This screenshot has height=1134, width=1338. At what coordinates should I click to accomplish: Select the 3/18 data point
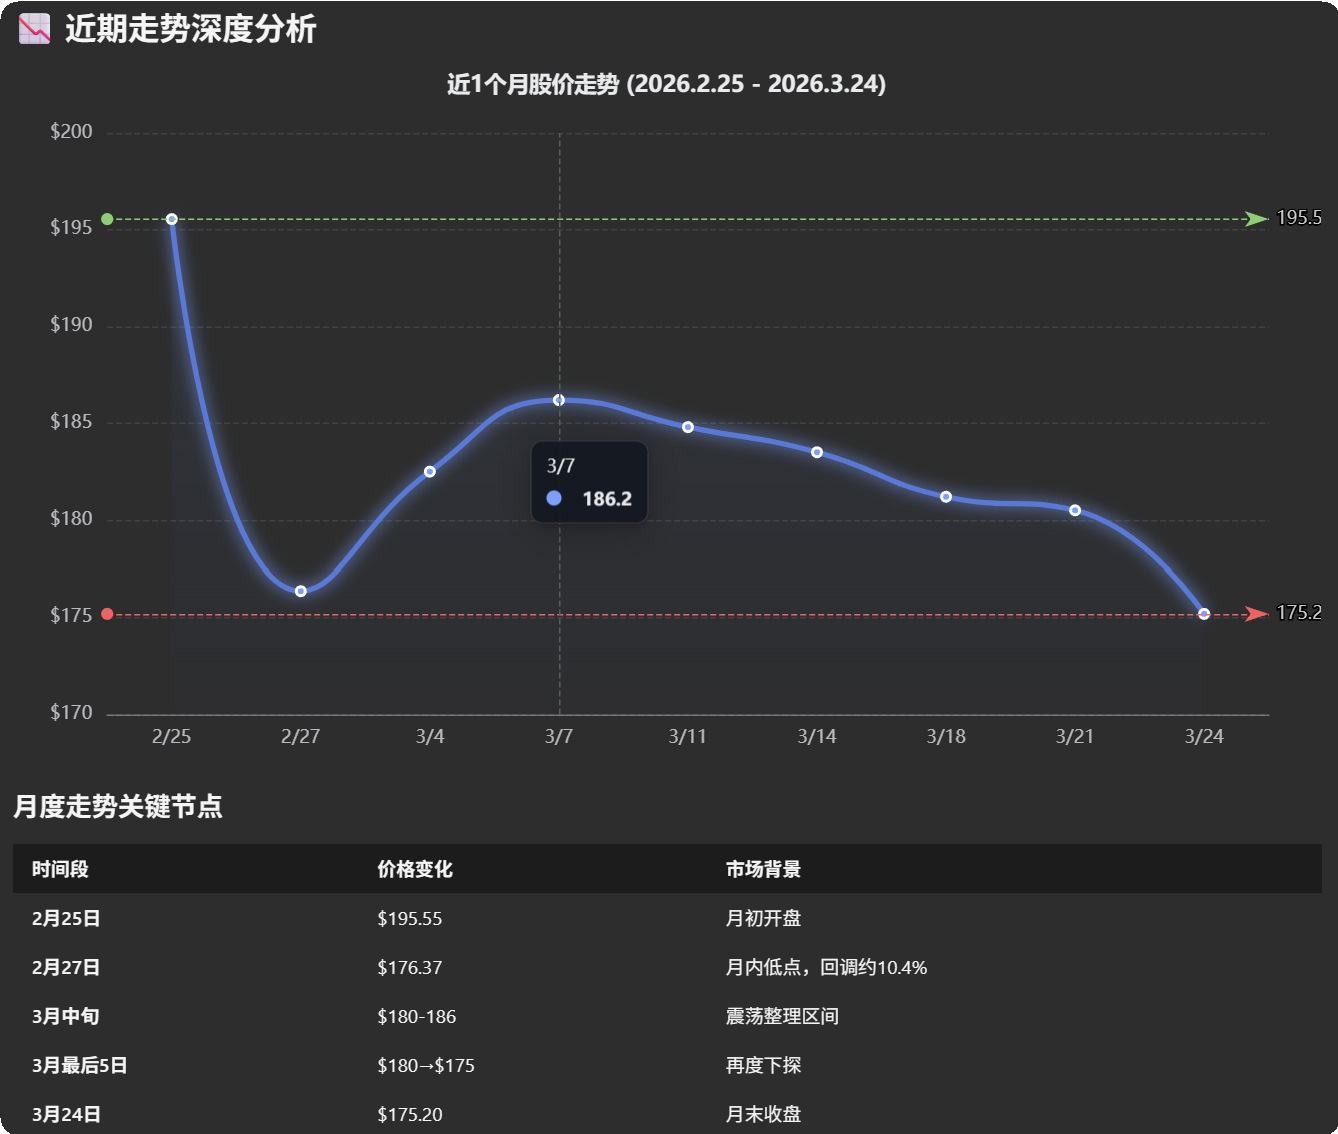tap(946, 497)
